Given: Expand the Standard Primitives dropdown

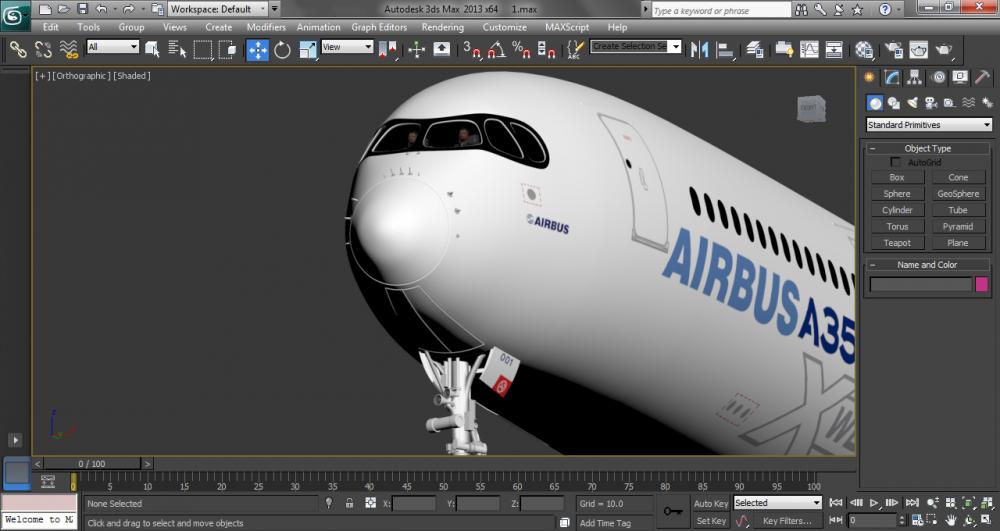Looking at the screenshot, I should tap(929, 125).
